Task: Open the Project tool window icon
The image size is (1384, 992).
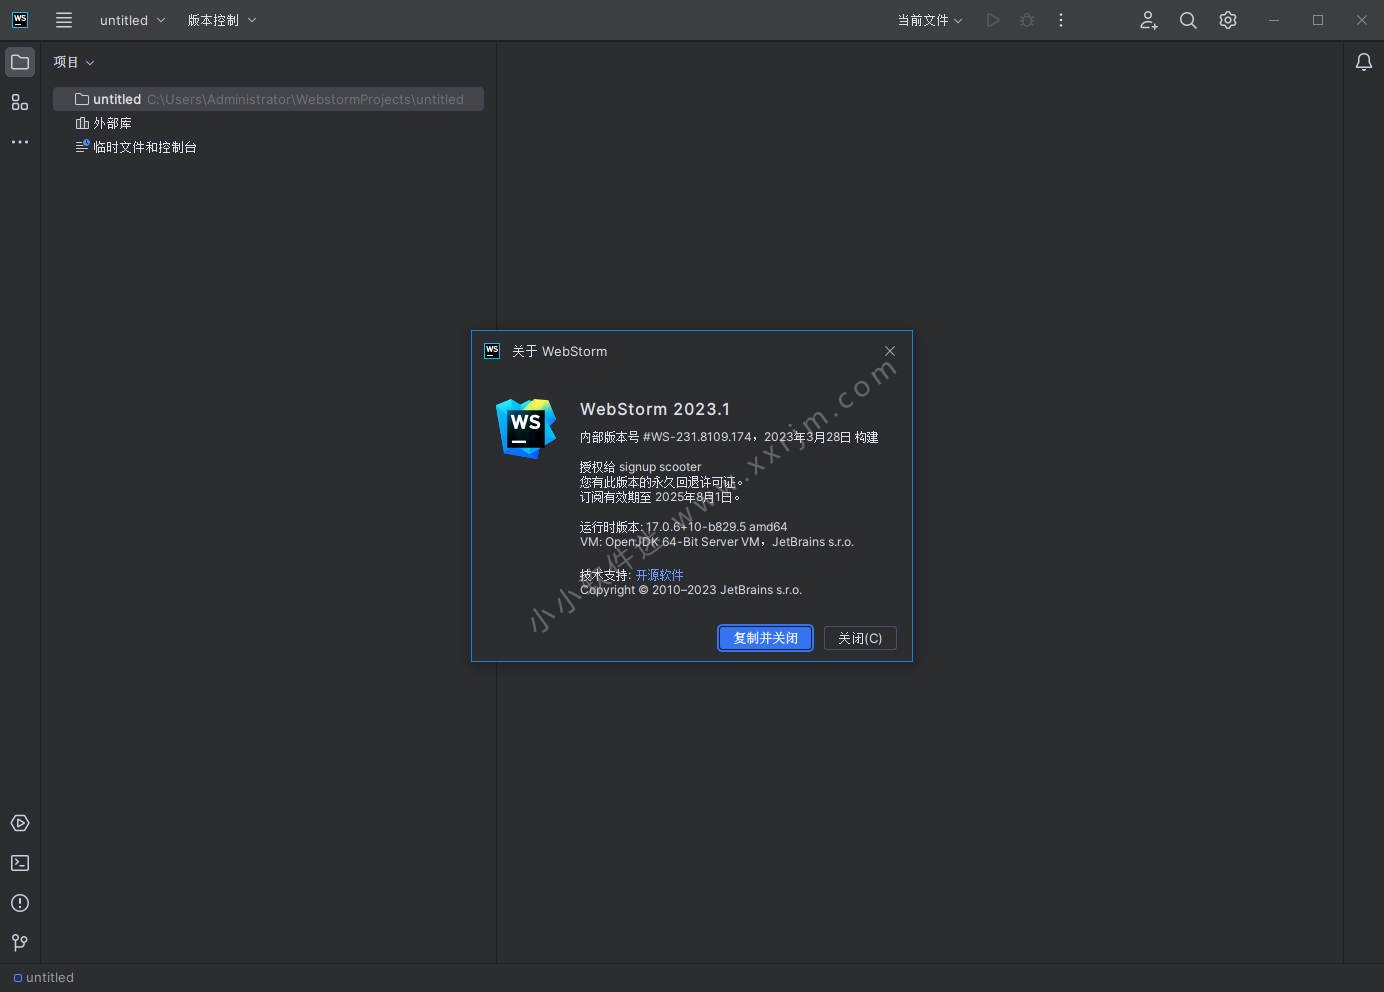Action: pyautogui.click(x=20, y=62)
